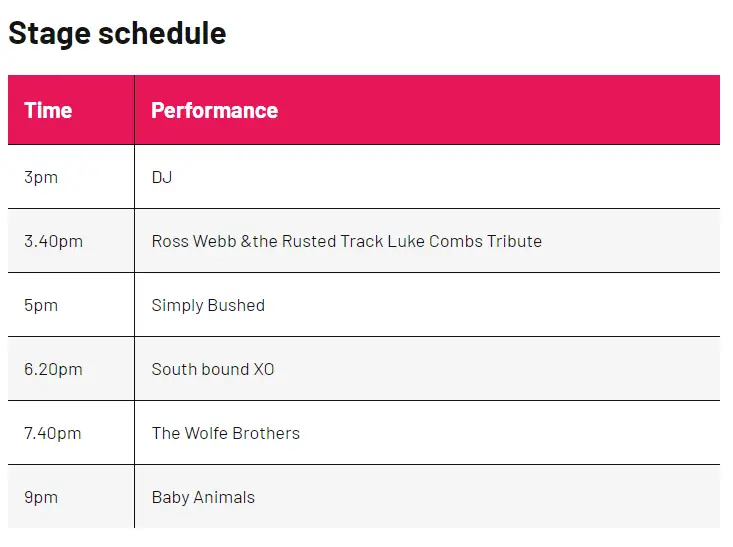Click the 3pm time cell

pyautogui.click(x=71, y=177)
